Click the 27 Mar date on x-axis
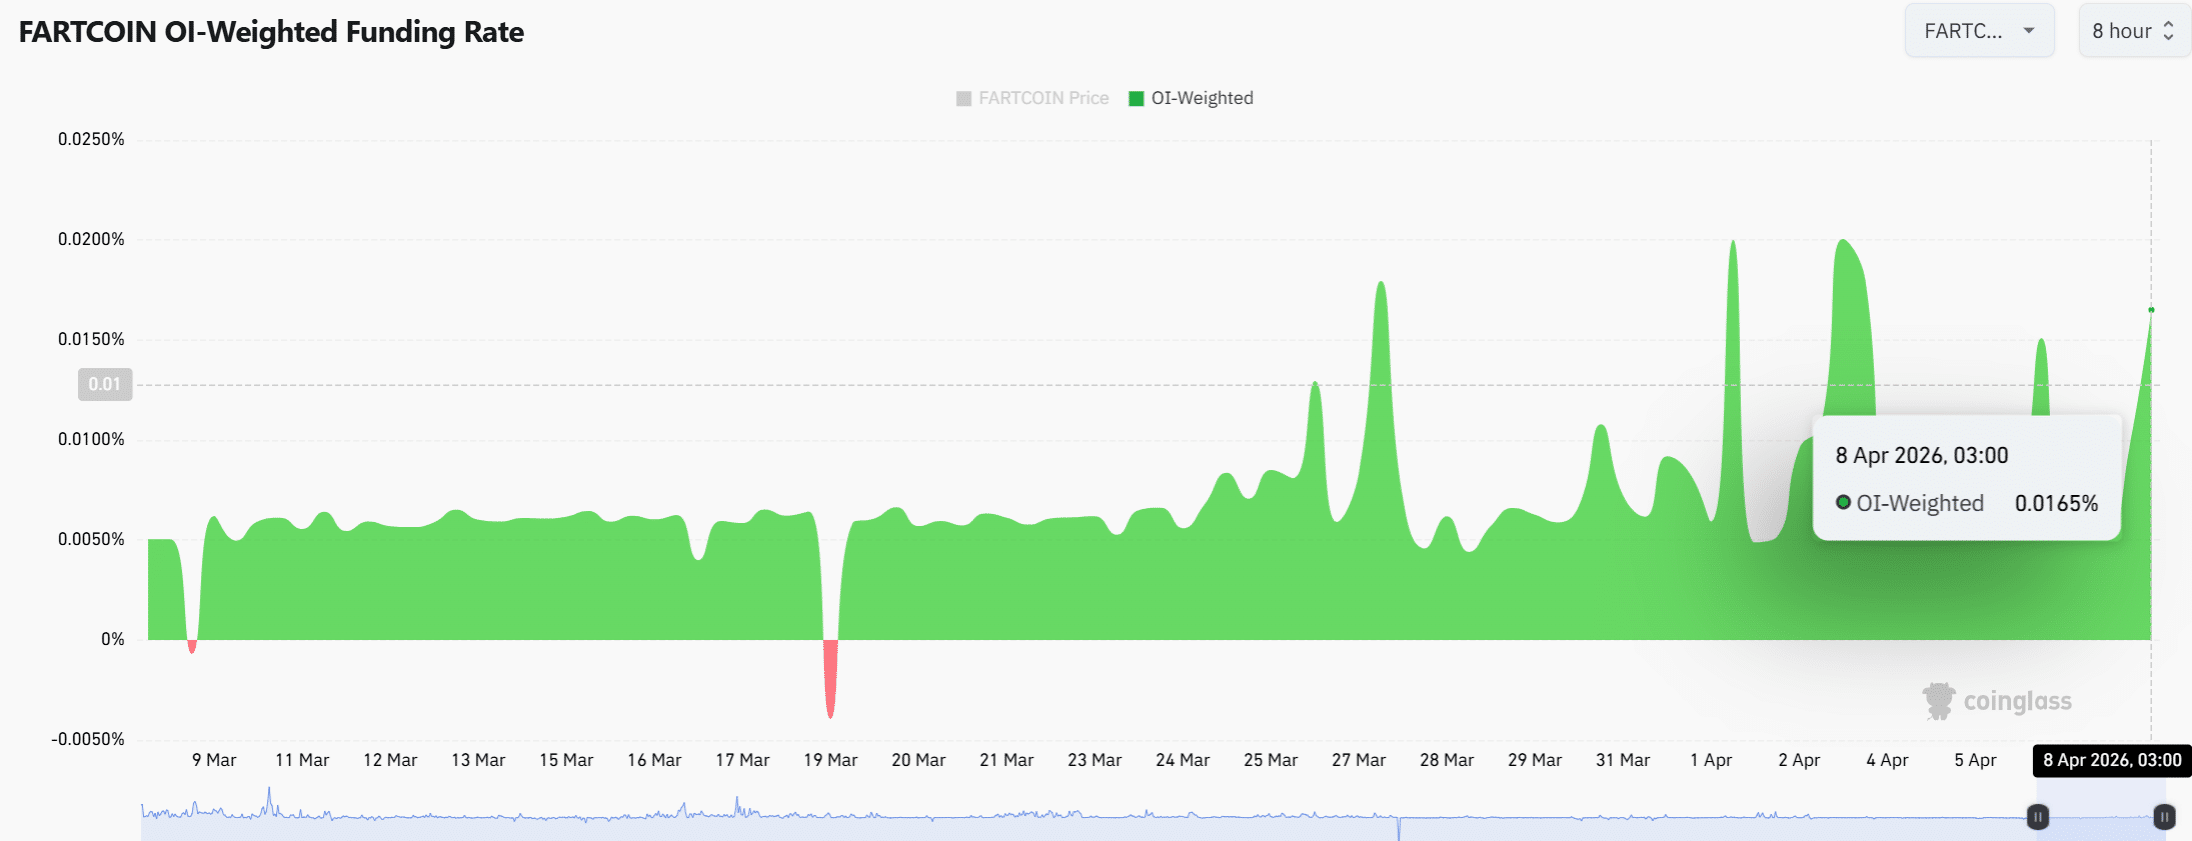 [1358, 760]
